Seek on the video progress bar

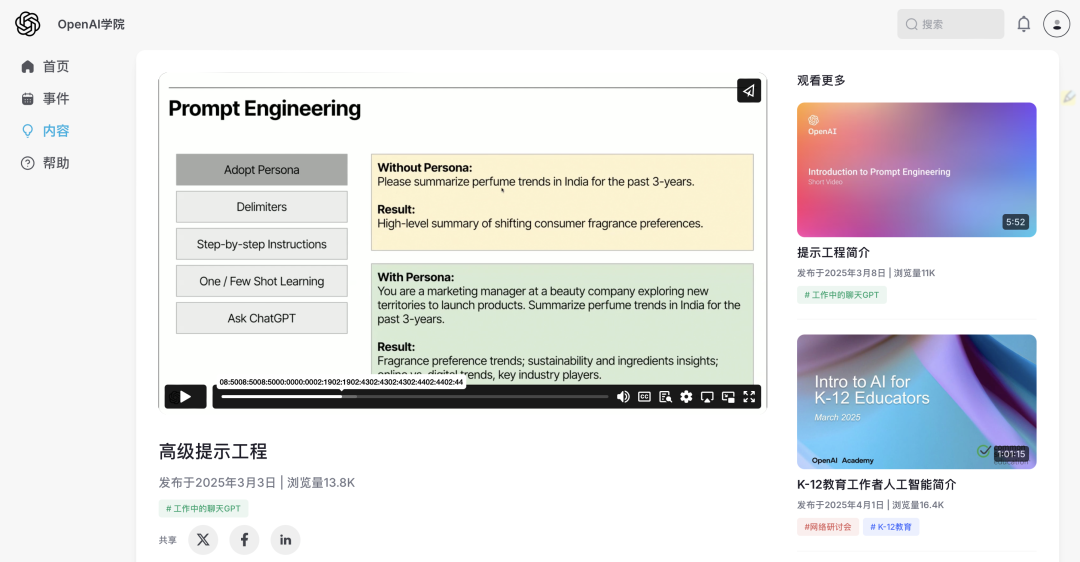tap(415, 397)
